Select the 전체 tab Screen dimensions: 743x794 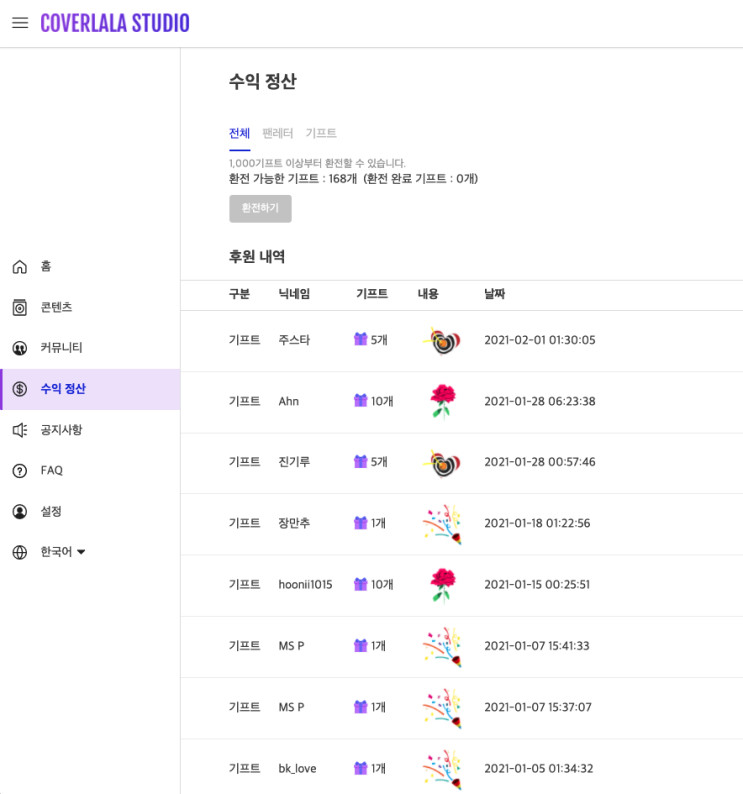240,133
